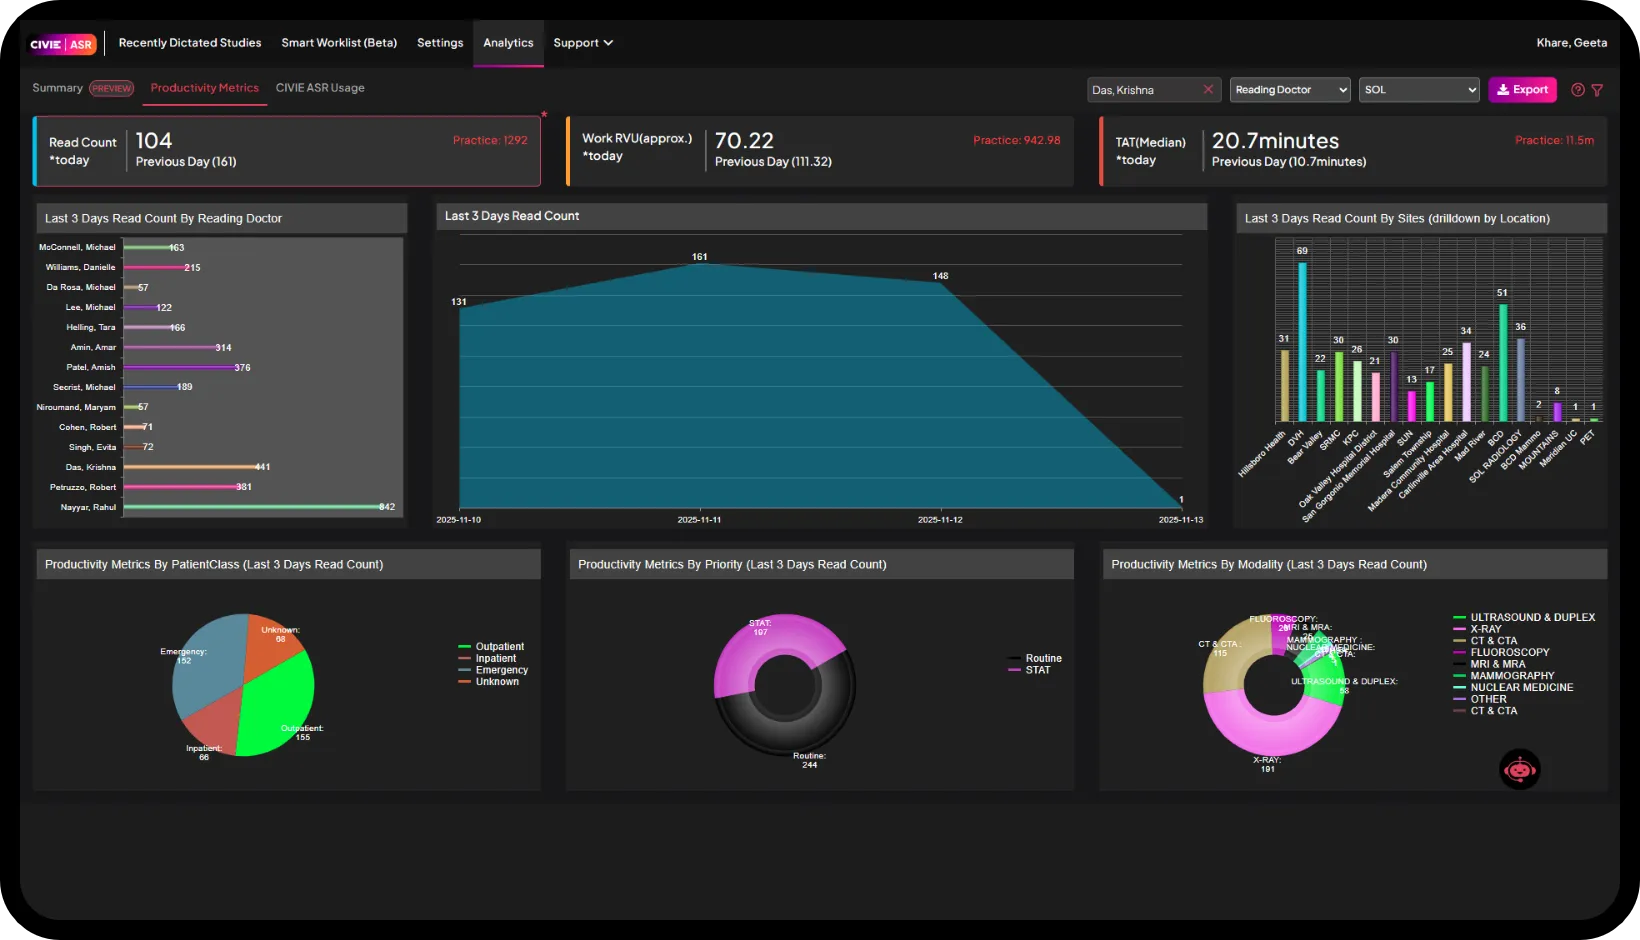Open the red chatbot assistant icon

point(1519,769)
